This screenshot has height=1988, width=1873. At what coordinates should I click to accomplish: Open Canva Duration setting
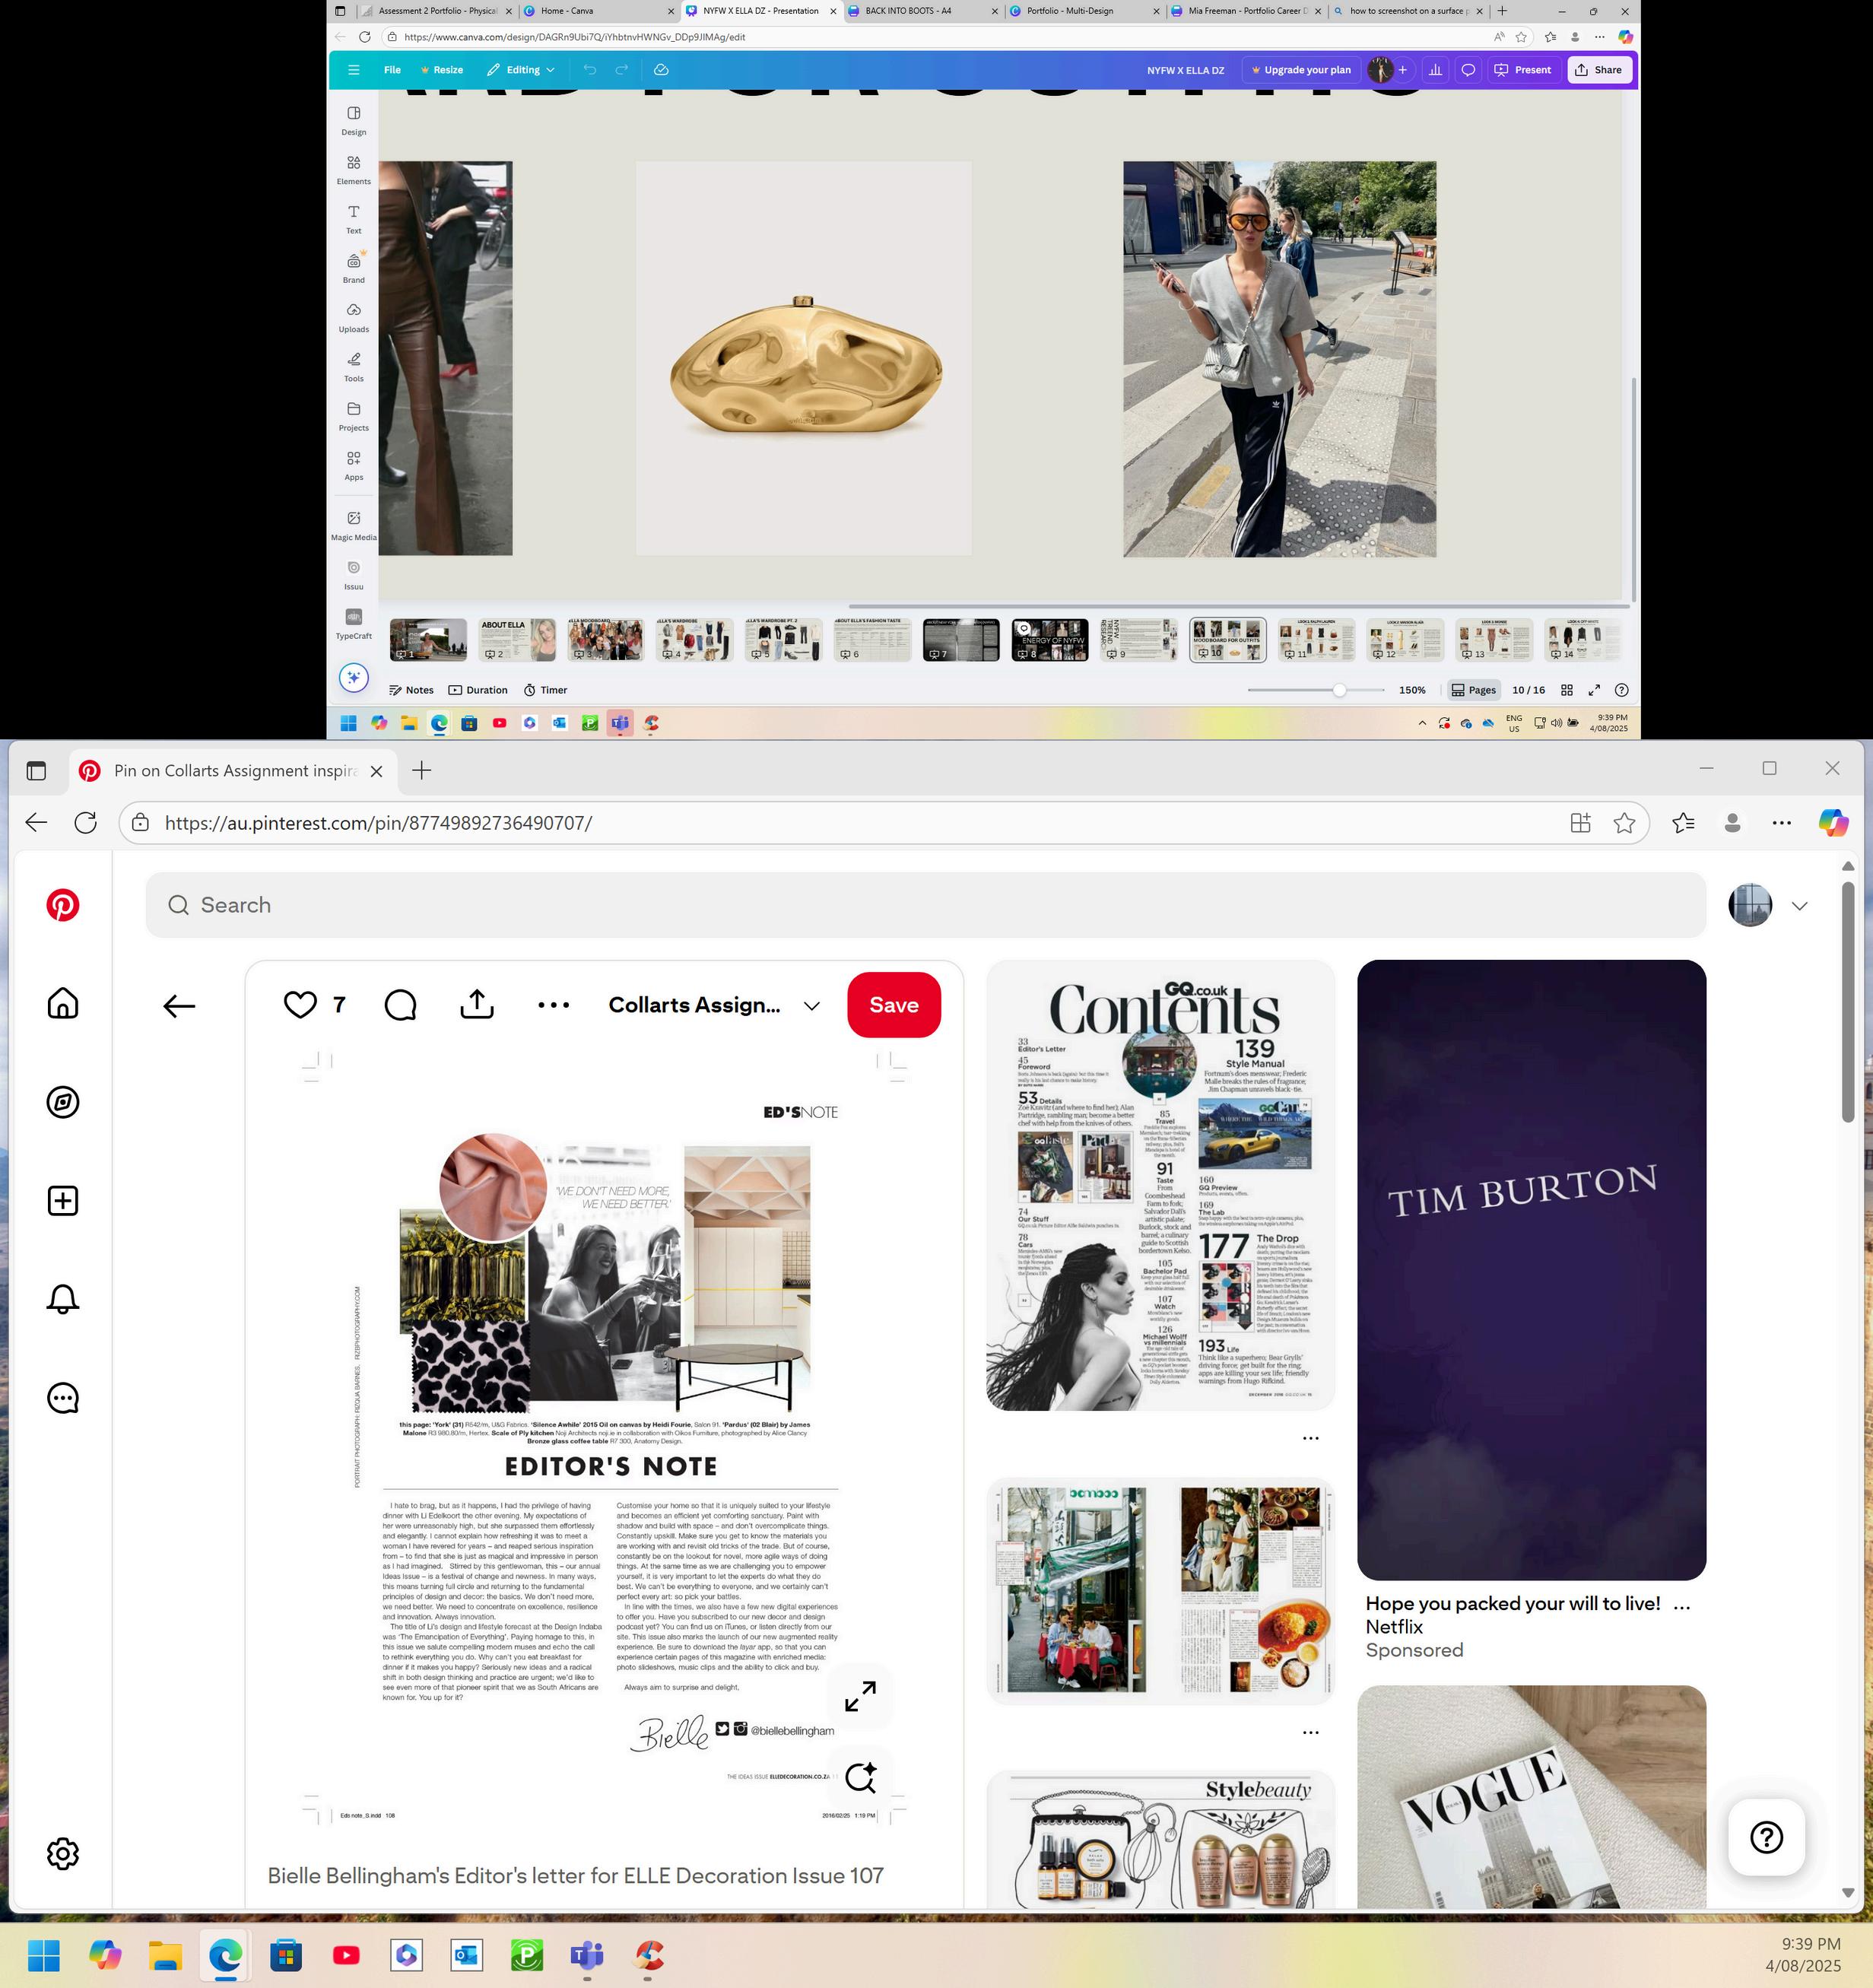coord(478,690)
